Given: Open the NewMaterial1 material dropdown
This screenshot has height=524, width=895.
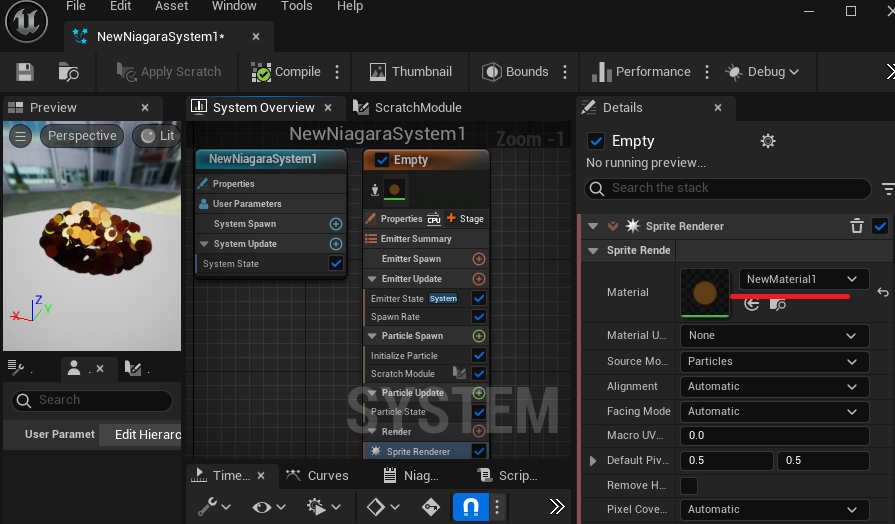Looking at the screenshot, I should point(804,279).
